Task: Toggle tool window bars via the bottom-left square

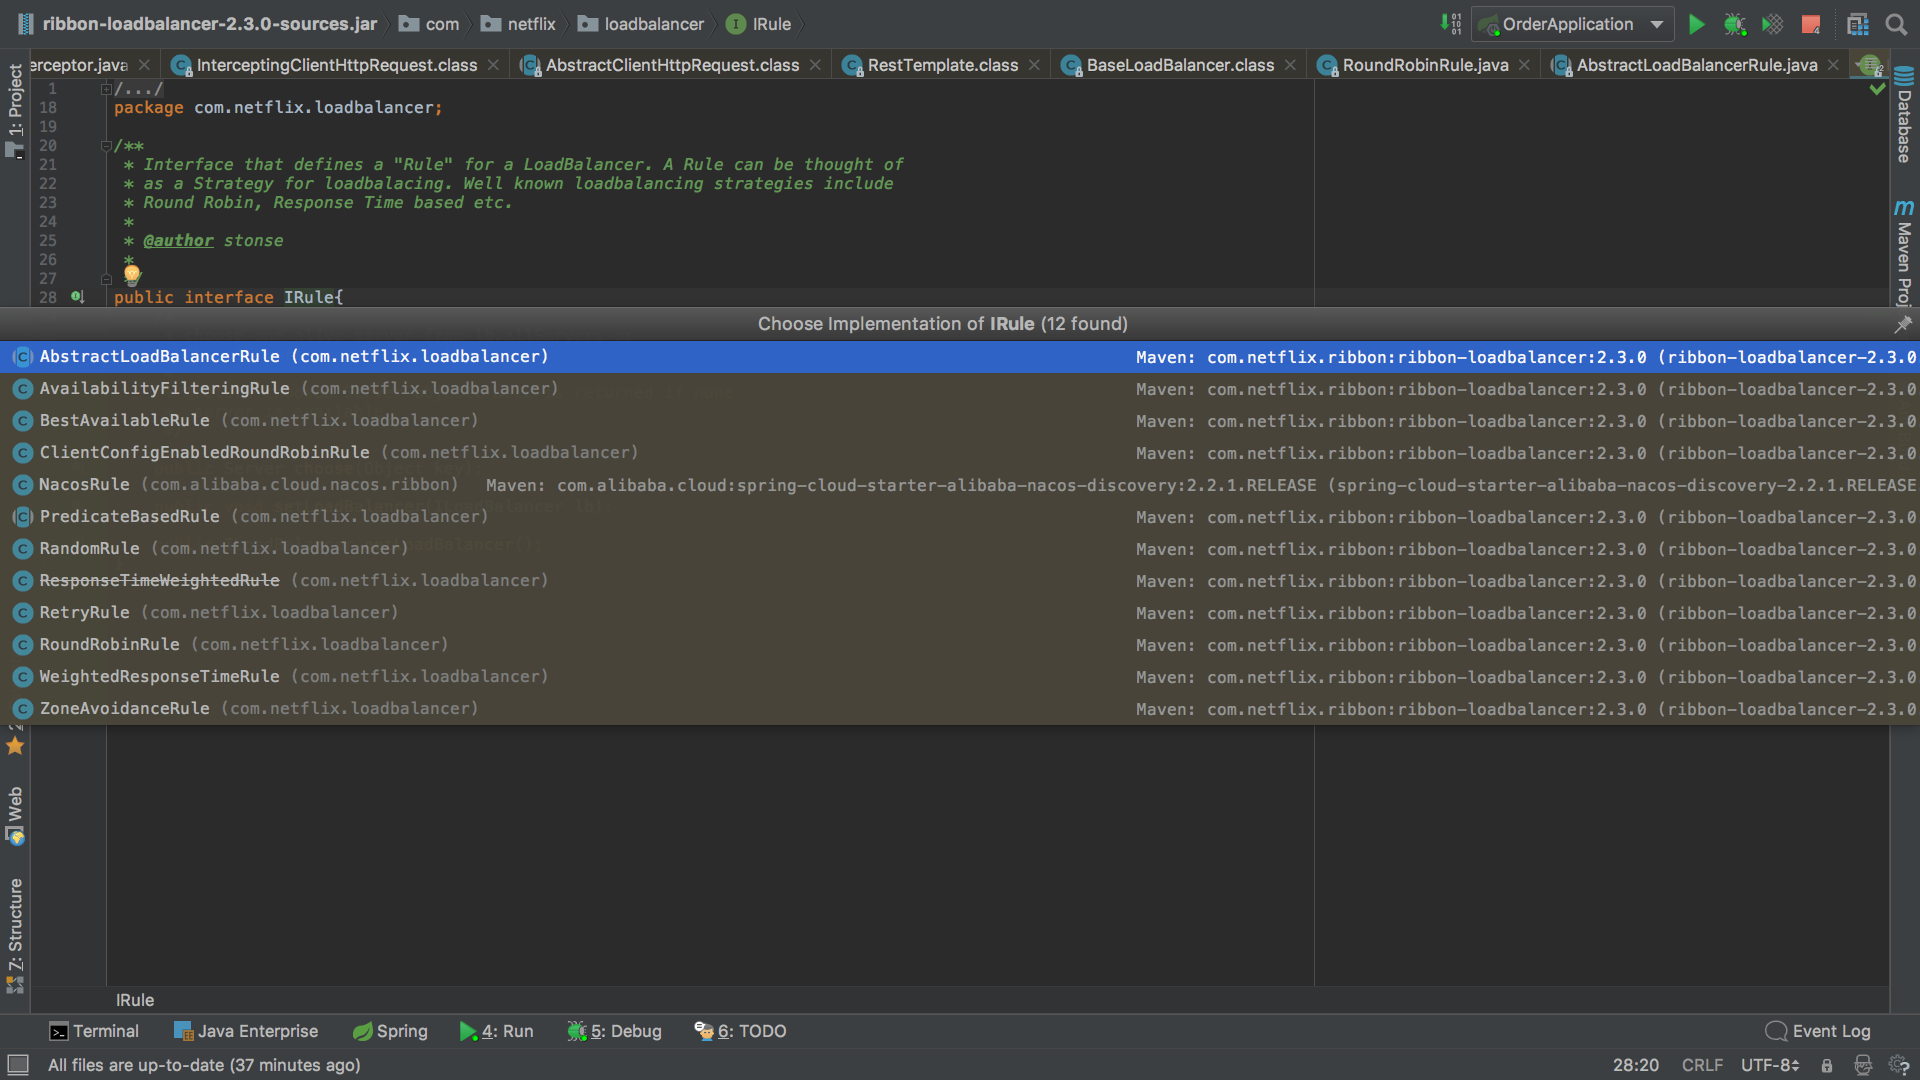Action: [17, 1065]
